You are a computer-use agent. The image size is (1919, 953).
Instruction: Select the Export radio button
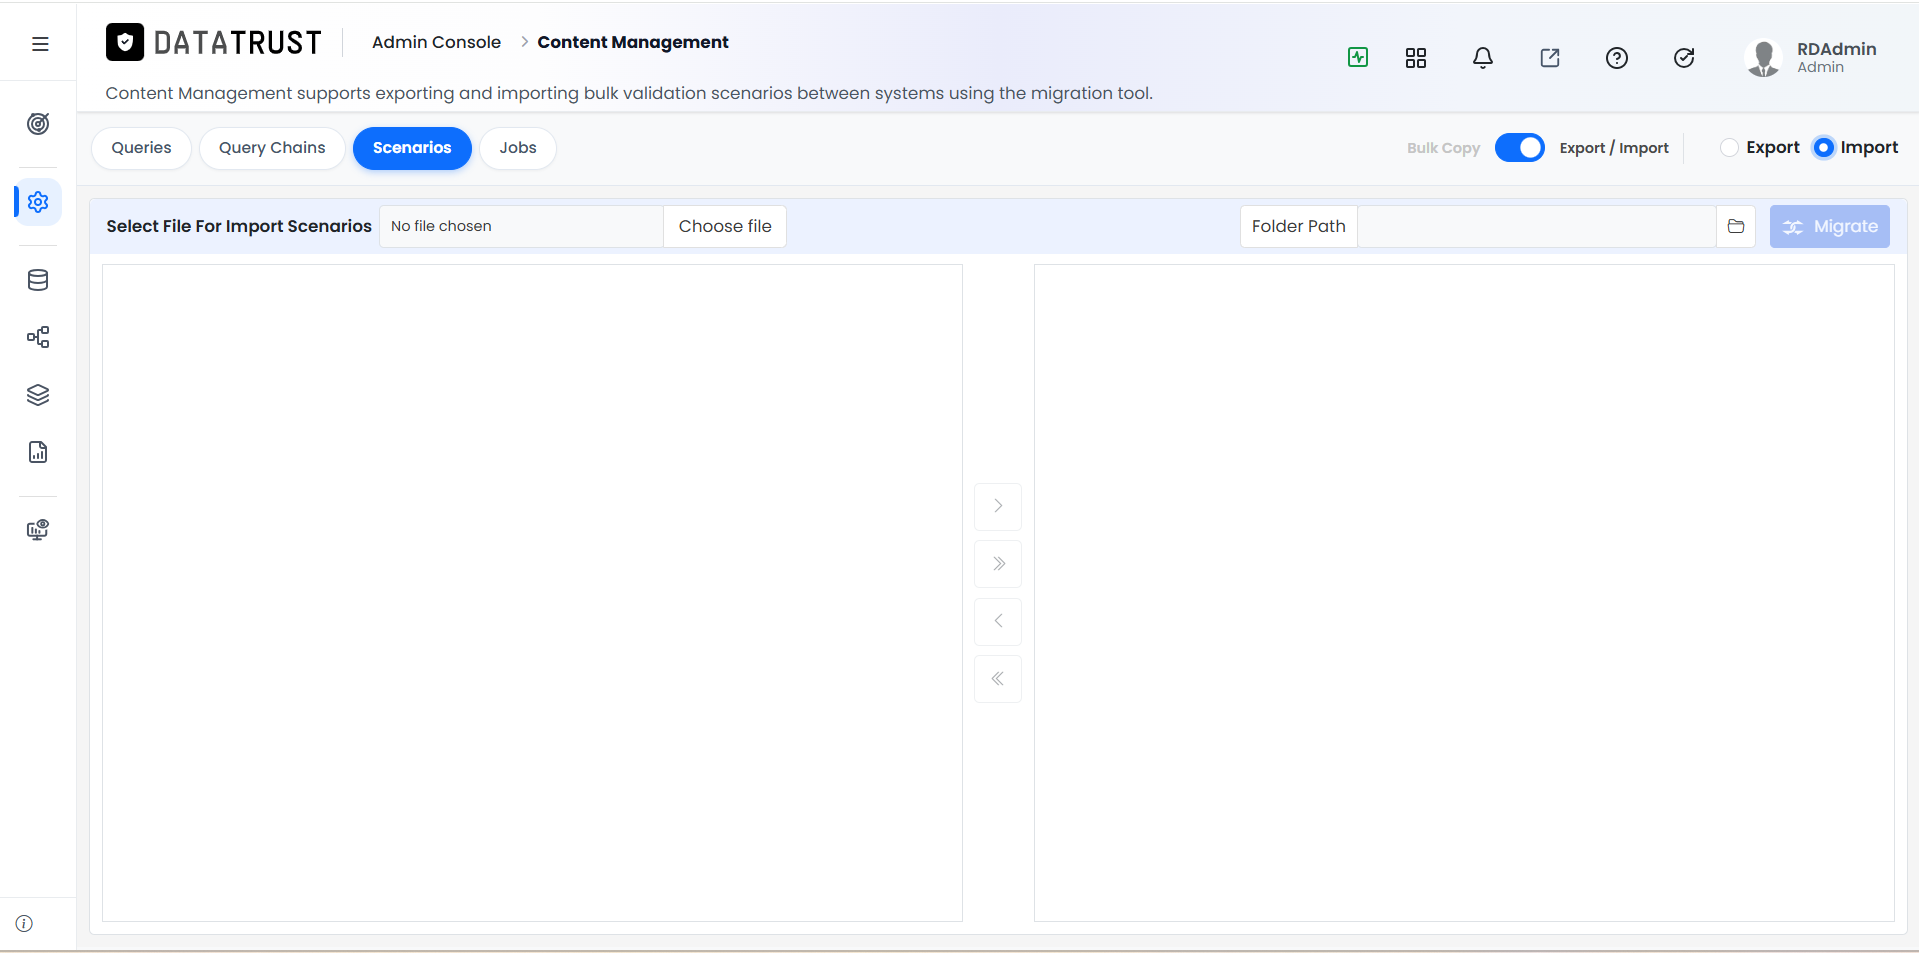(1729, 148)
